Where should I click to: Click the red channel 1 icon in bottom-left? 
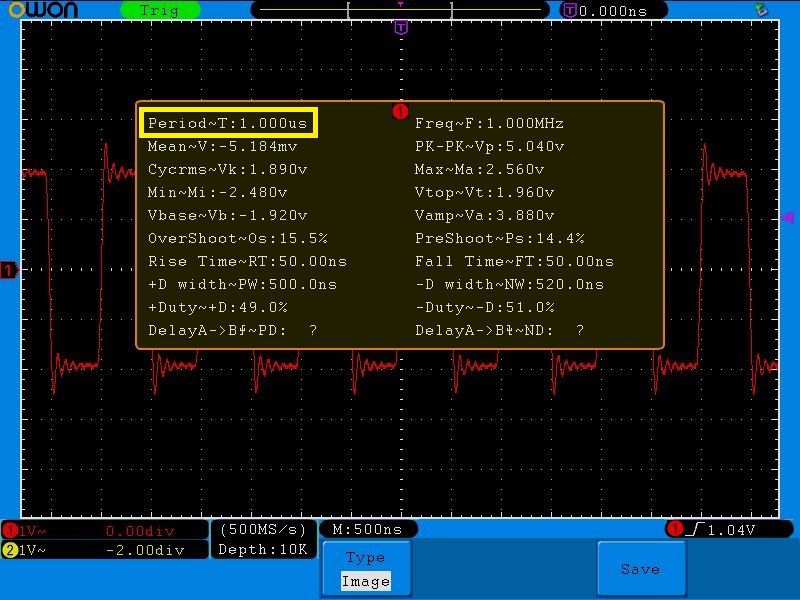click(10, 531)
